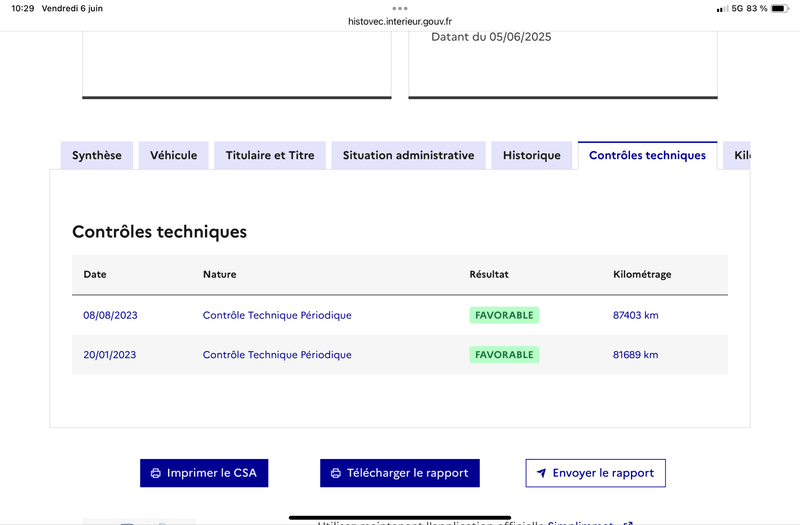Click the FAVORABLE badge for 20/01/2023
The height and width of the screenshot is (525, 800).
[x=504, y=355]
